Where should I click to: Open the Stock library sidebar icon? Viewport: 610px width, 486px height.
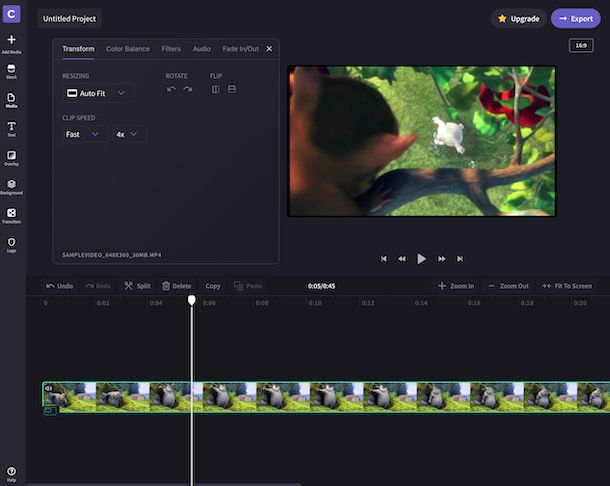[x=11, y=72]
